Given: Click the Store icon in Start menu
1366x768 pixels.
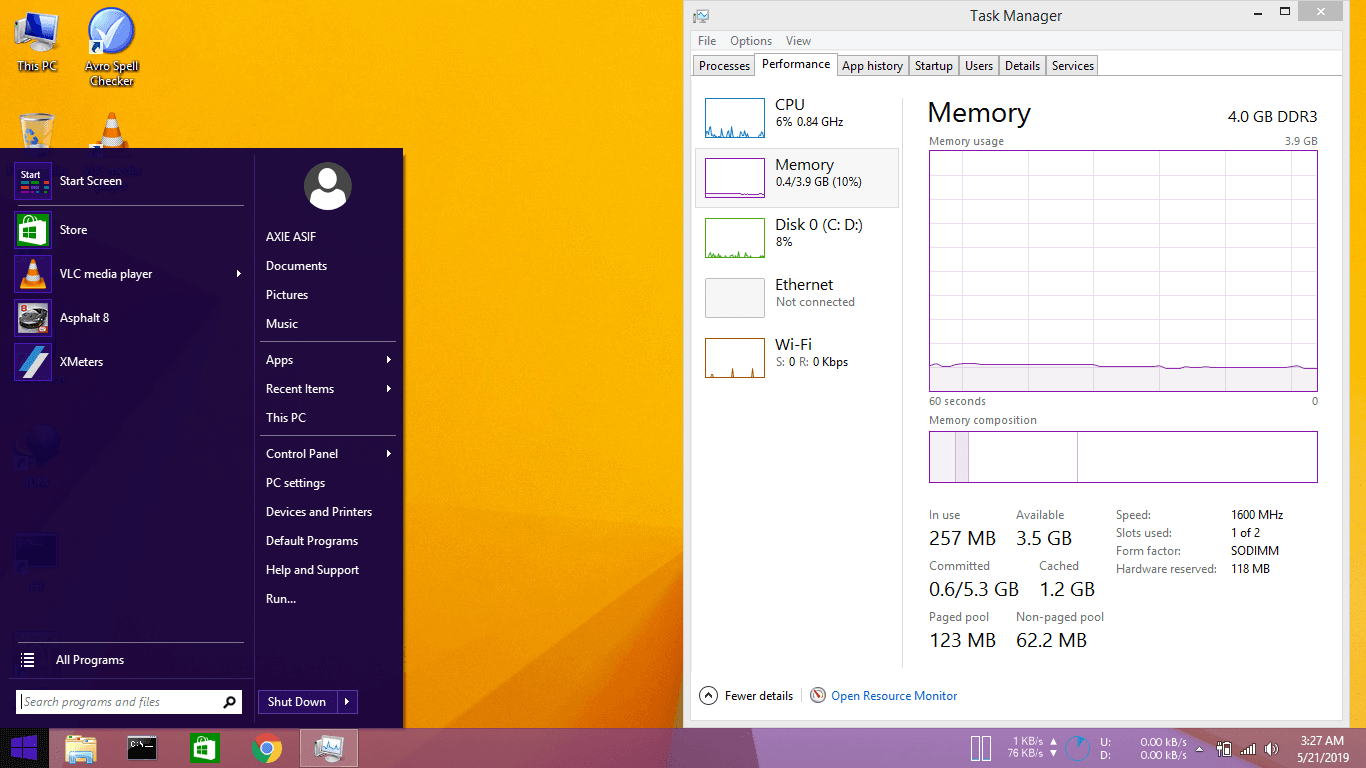Looking at the screenshot, I should pos(33,230).
